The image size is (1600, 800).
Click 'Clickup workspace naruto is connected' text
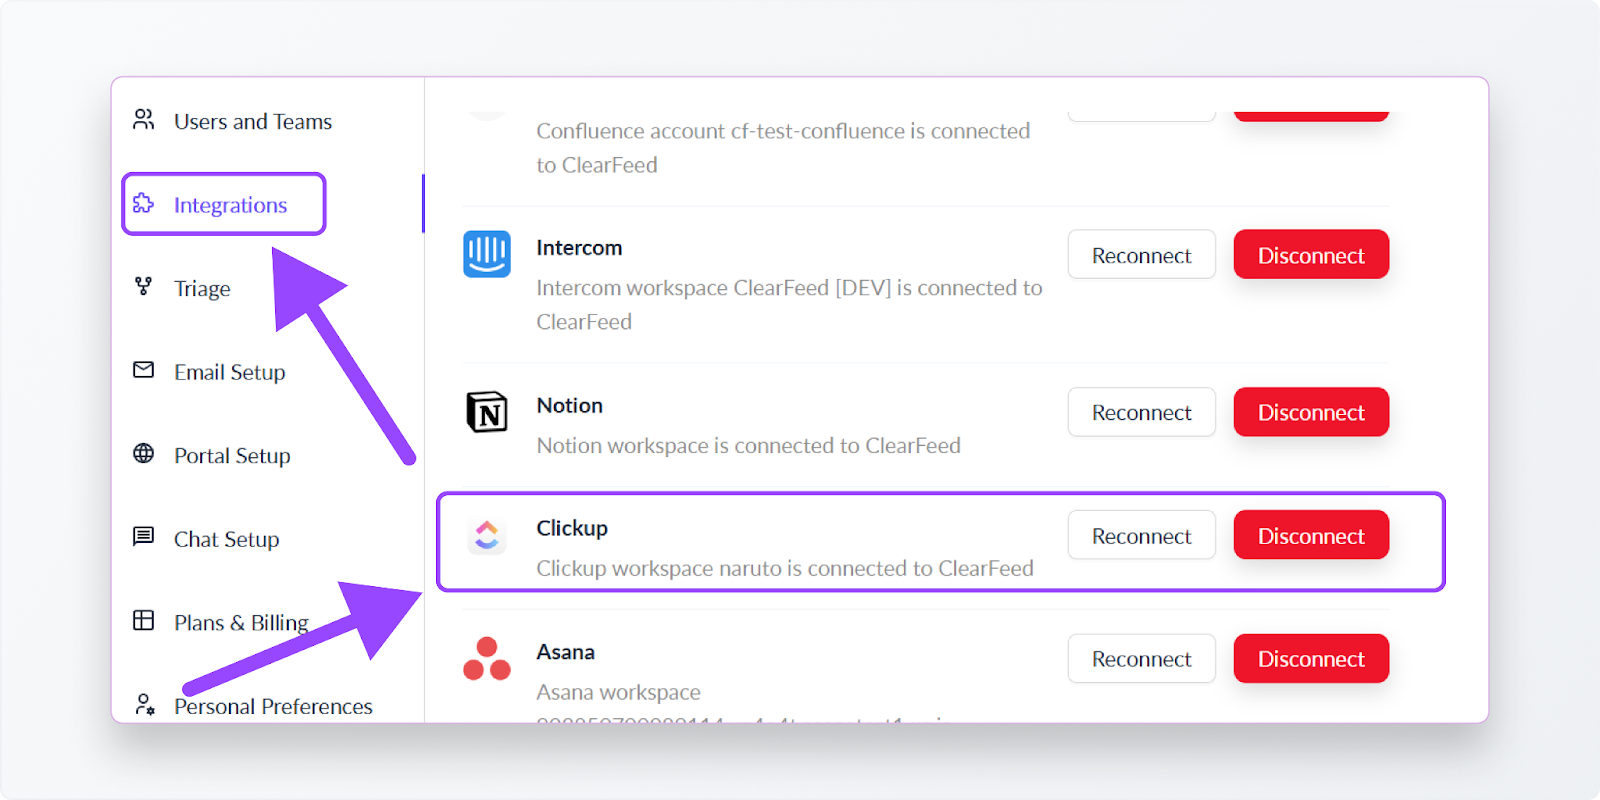[x=785, y=568]
